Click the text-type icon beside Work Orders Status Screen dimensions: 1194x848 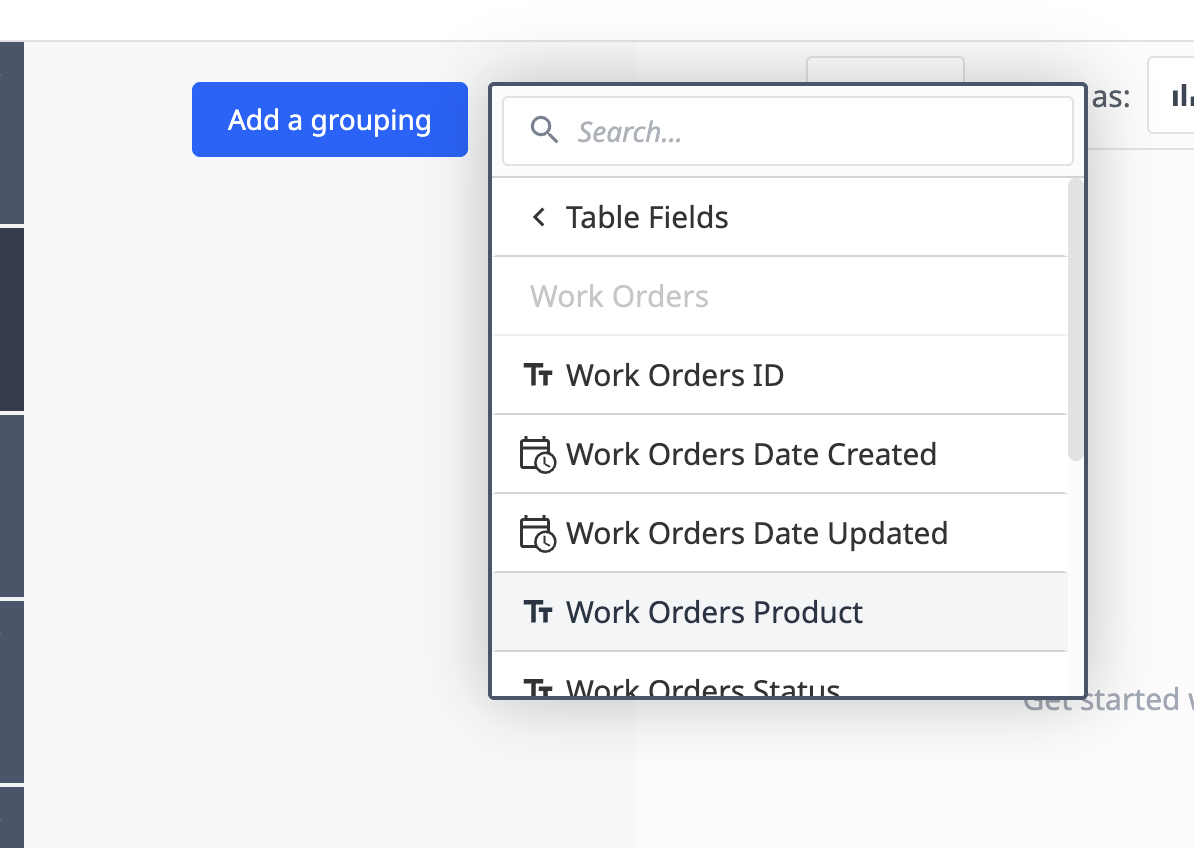[539, 688]
